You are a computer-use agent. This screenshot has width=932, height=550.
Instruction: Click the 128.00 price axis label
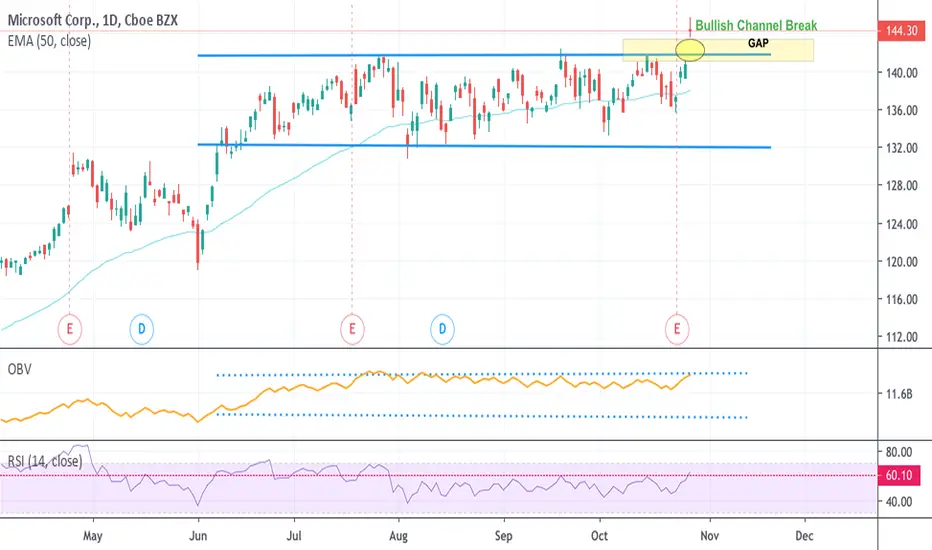coord(902,186)
